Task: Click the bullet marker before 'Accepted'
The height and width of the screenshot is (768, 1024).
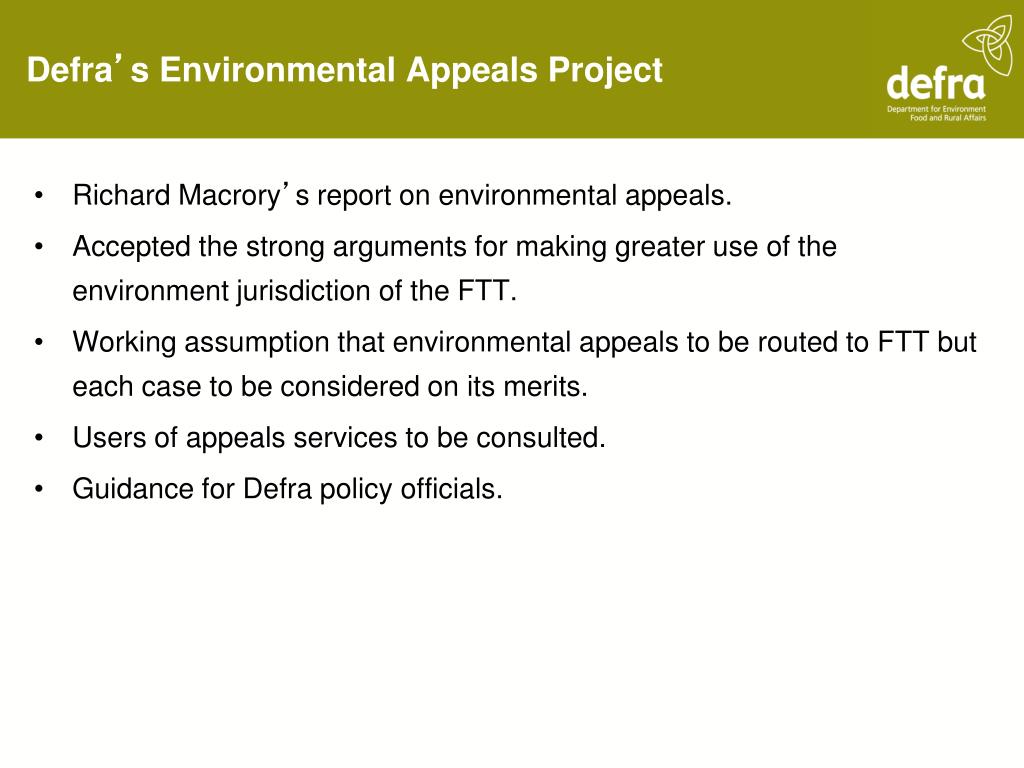Action: (39, 247)
